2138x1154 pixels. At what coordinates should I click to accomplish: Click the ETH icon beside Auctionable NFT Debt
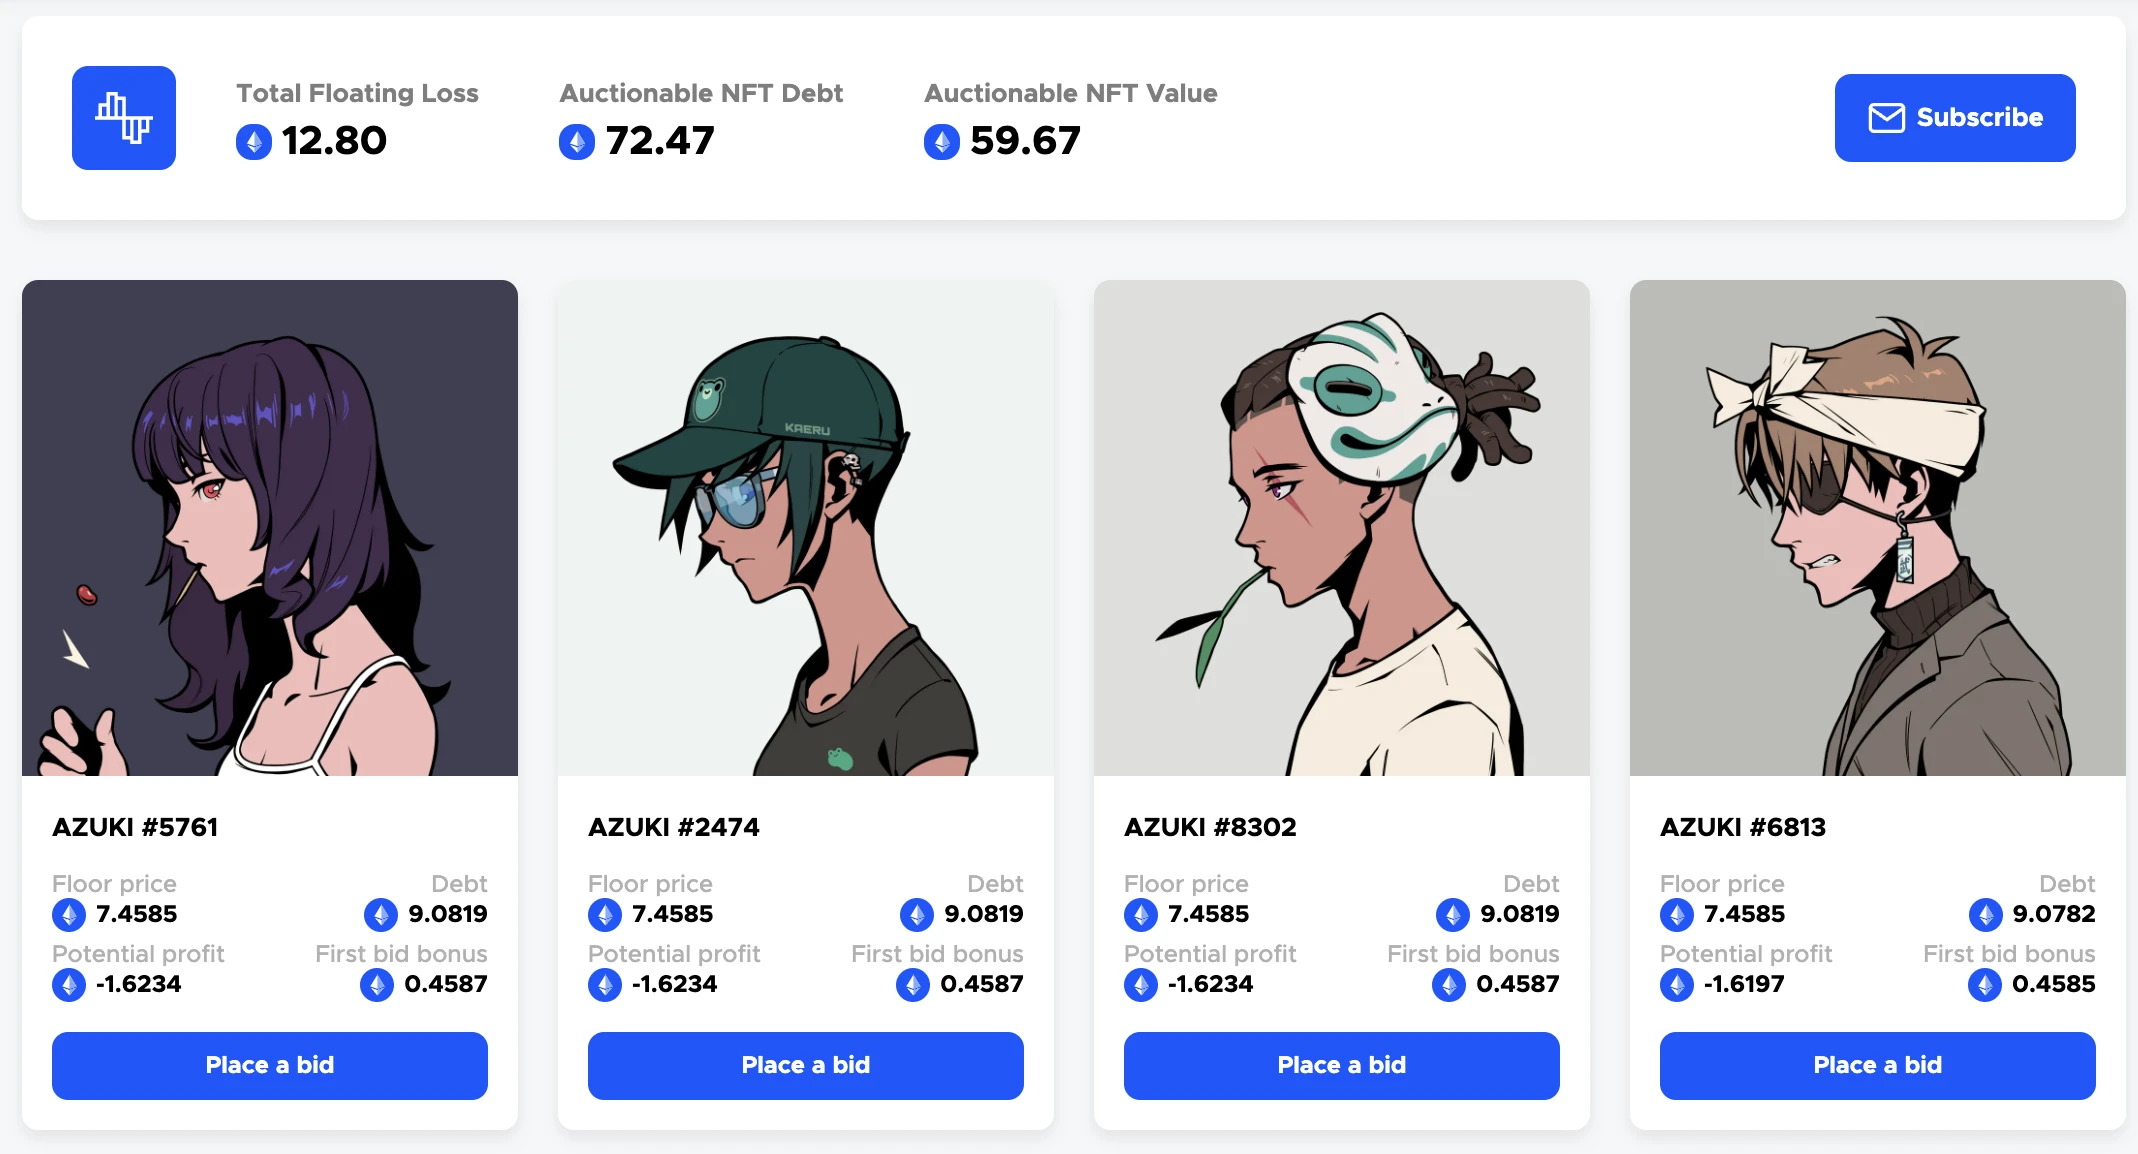point(577,142)
